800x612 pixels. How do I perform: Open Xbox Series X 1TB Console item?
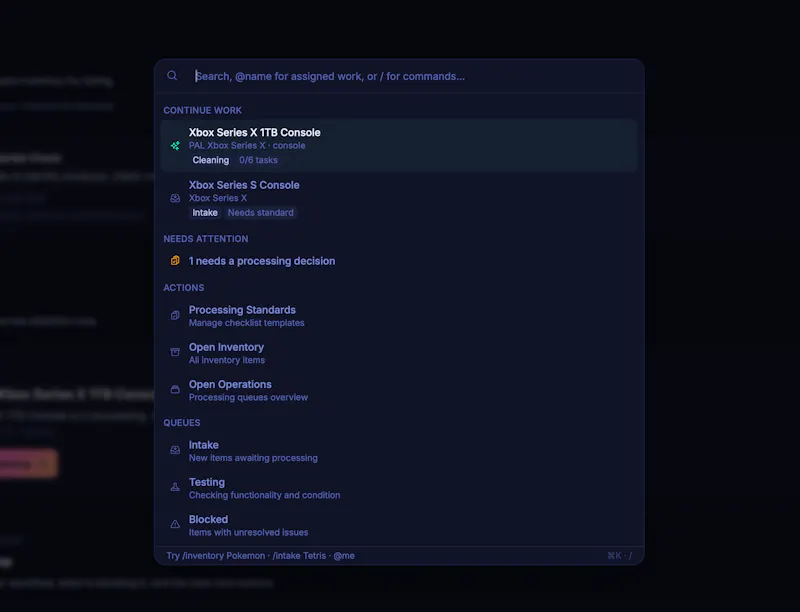(399, 145)
